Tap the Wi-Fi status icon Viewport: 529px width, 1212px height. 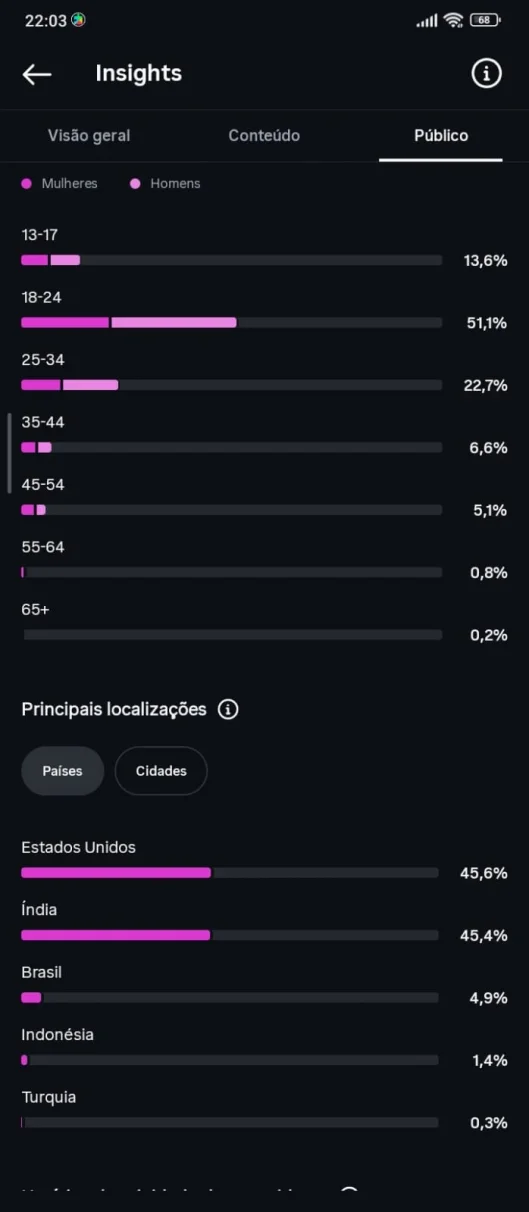[x=454, y=20]
